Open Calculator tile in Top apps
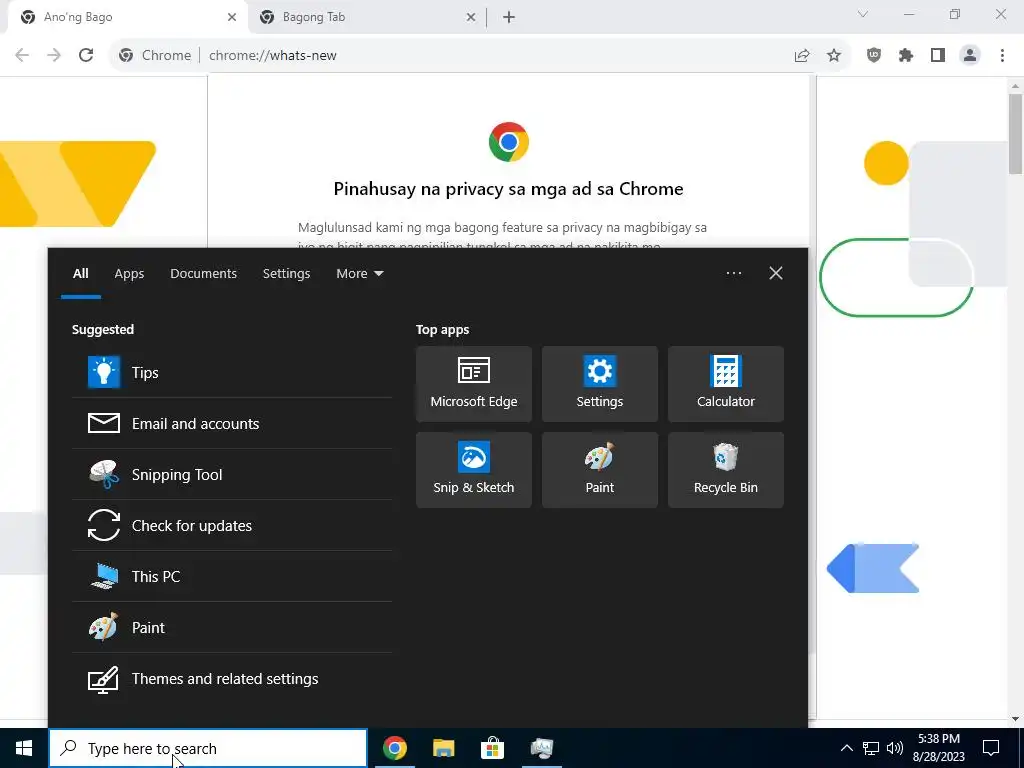This screenshot has height=768, width=1024. 726,384
